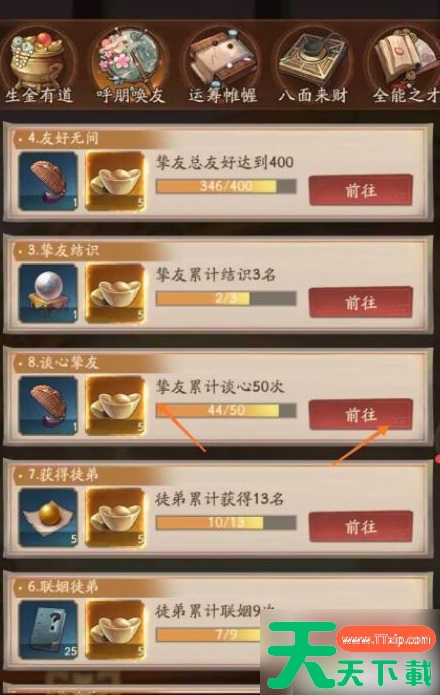Switch to 八面来财 inkstone category
Viewport: 440px width, 695px height.
[x=313, y=66]
